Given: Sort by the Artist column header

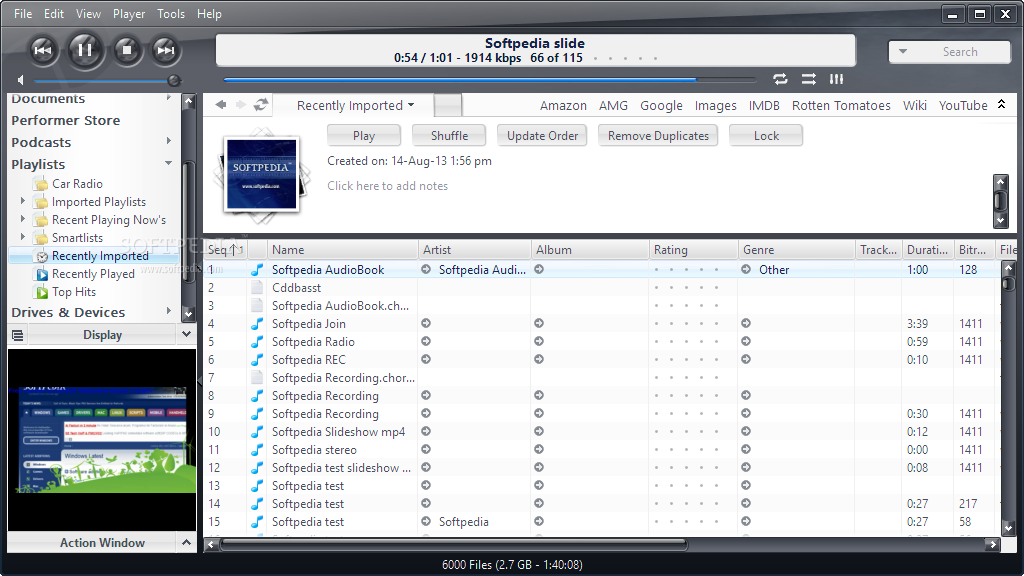Looking at the screenshot, I should (x=474, y=249).
